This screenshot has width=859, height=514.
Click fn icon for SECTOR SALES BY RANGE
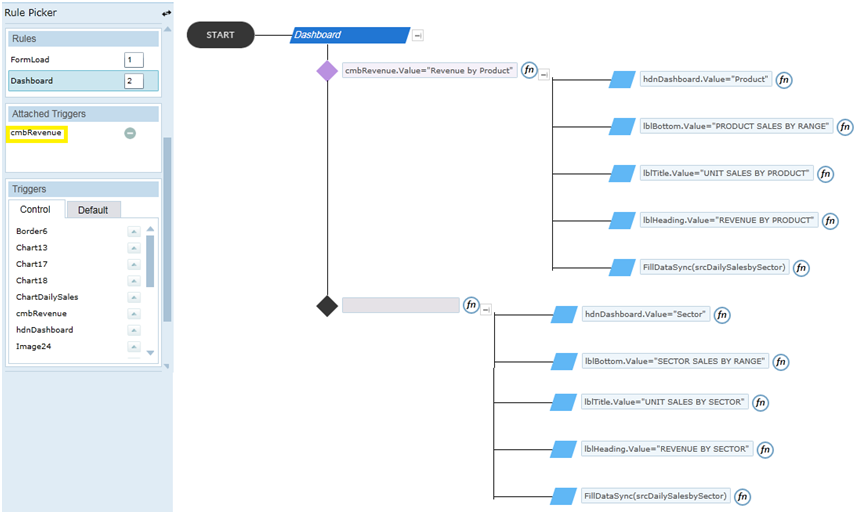[x=781, y=362]
